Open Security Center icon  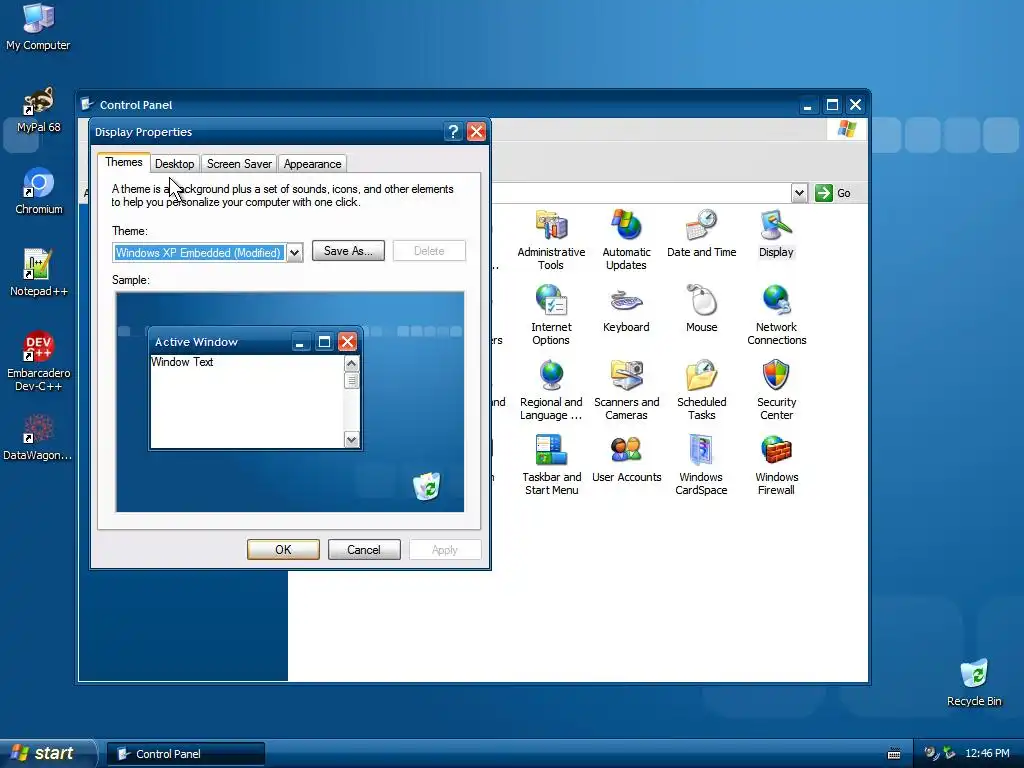pos(776,390)
